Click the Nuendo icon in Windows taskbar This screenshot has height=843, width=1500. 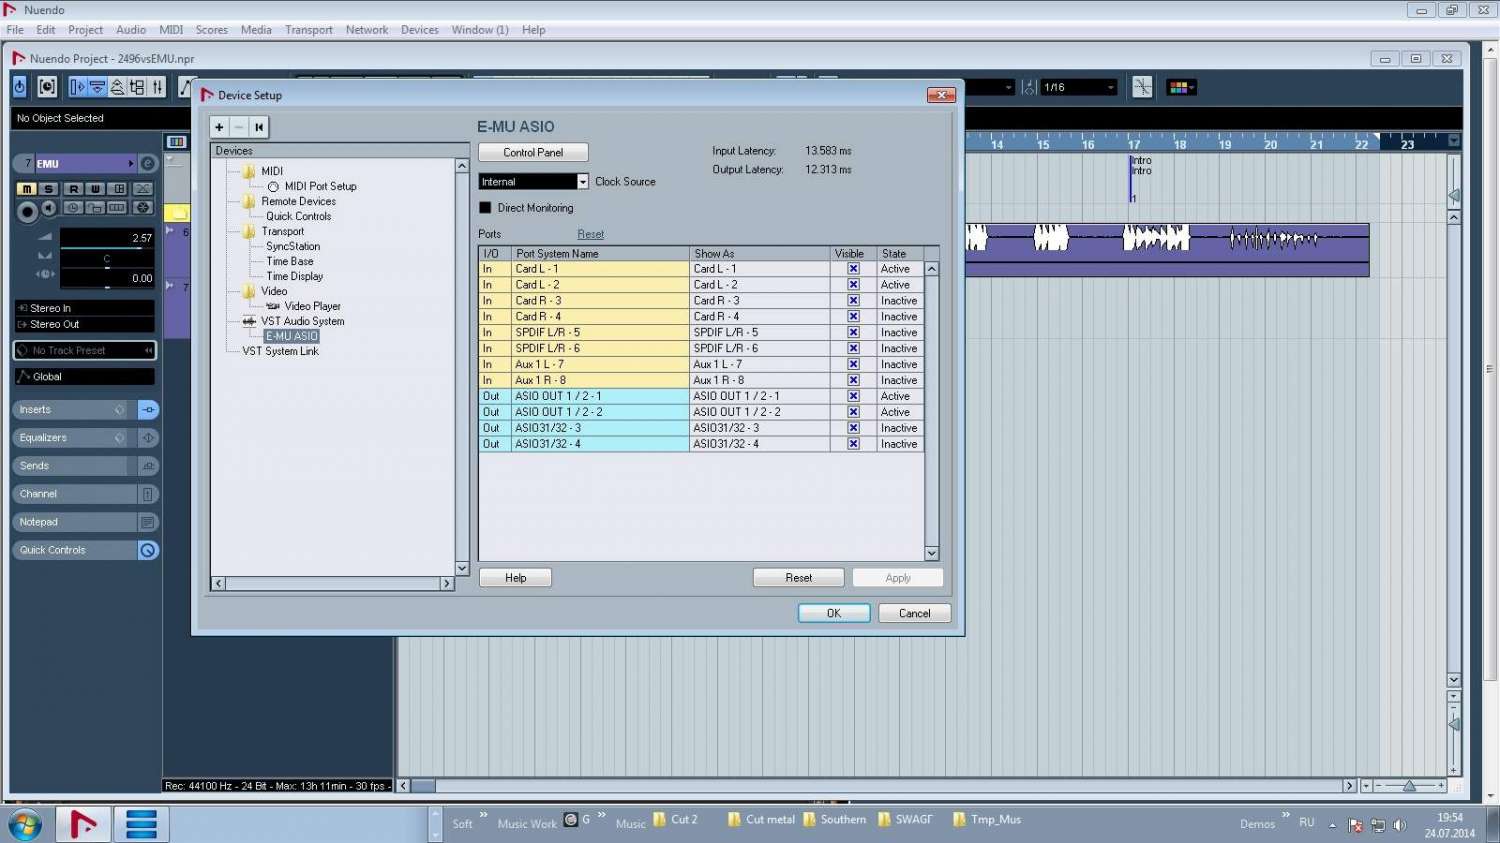(83, 824)
